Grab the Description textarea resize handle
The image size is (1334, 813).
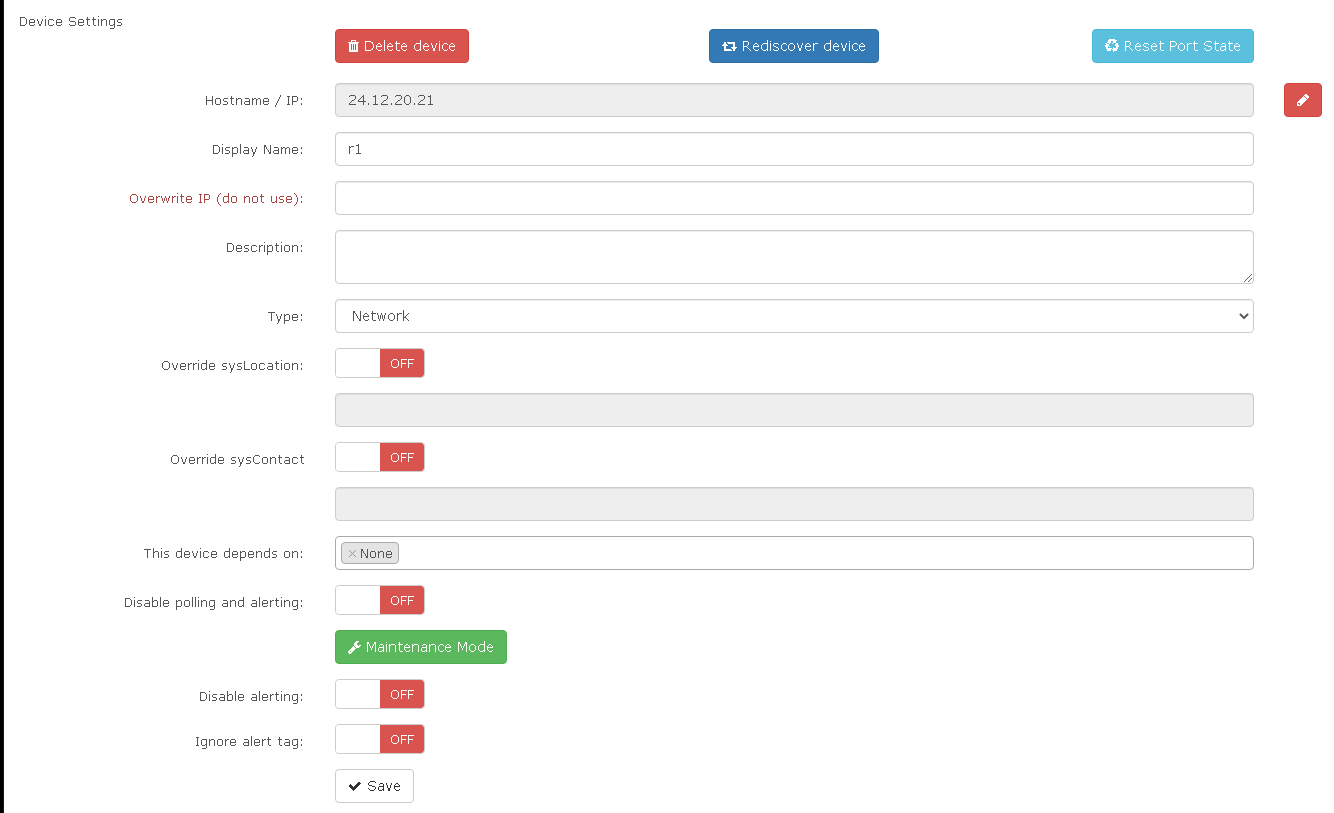coord(1247,277)
